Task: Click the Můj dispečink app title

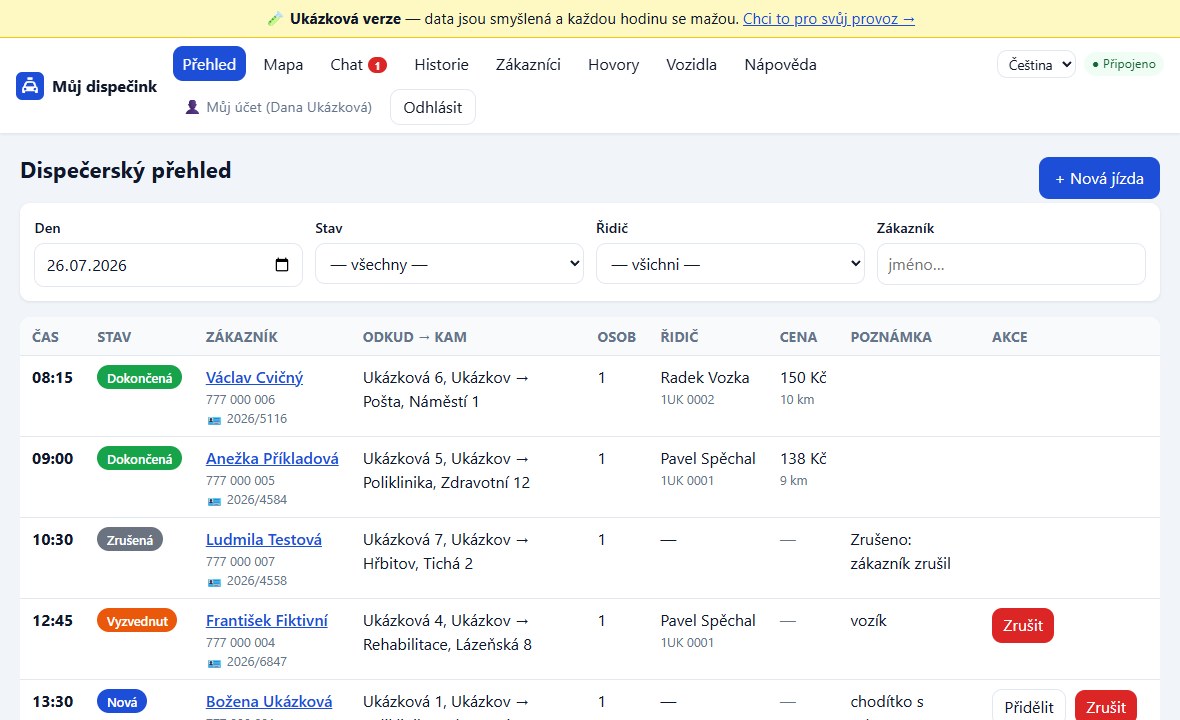Action: 105,87
